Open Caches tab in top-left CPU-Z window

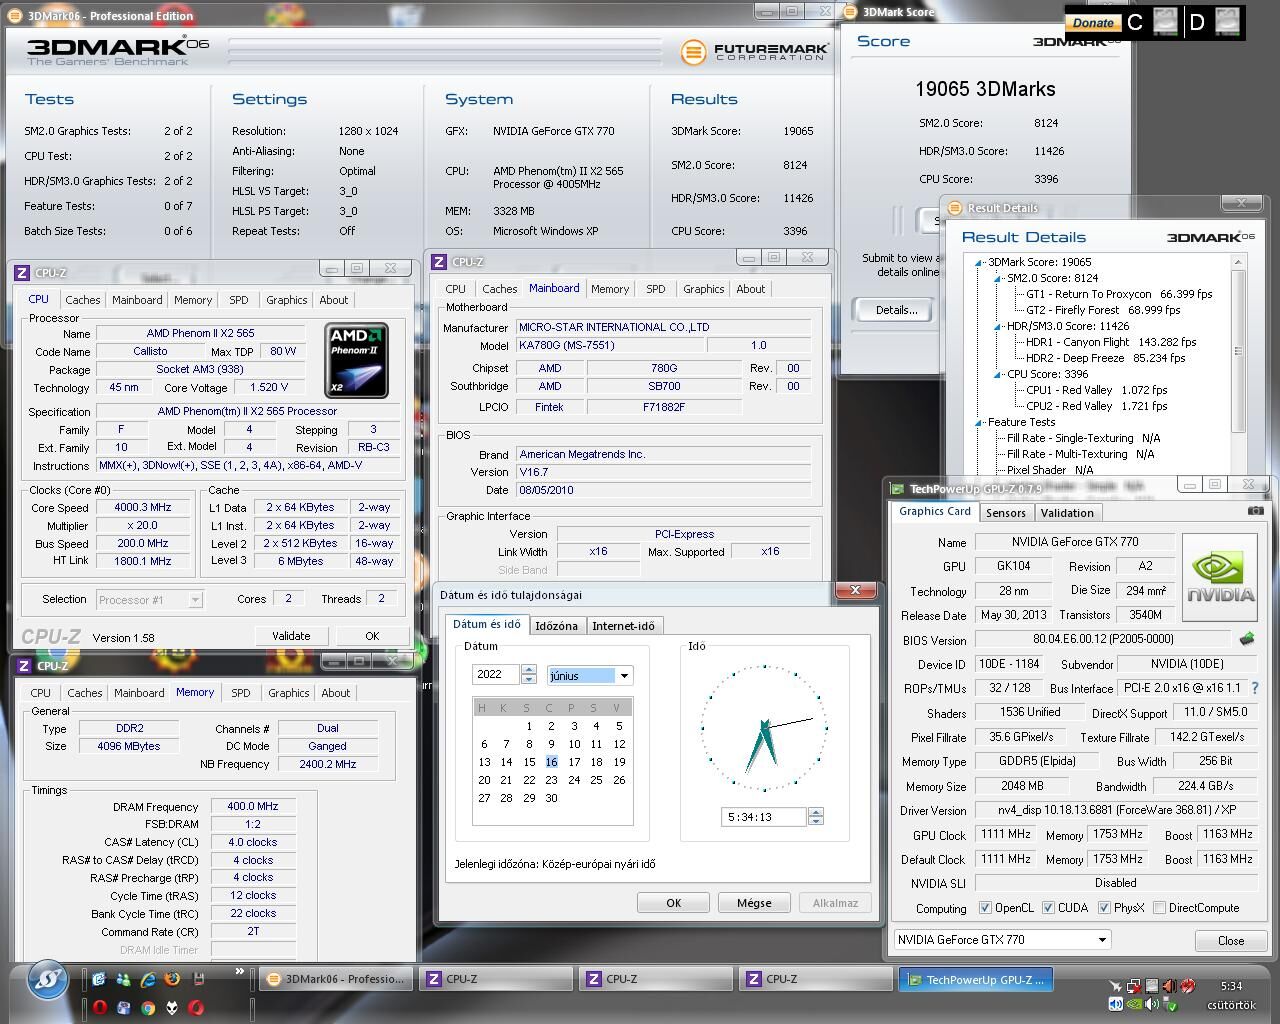click(x=82, y=300)
